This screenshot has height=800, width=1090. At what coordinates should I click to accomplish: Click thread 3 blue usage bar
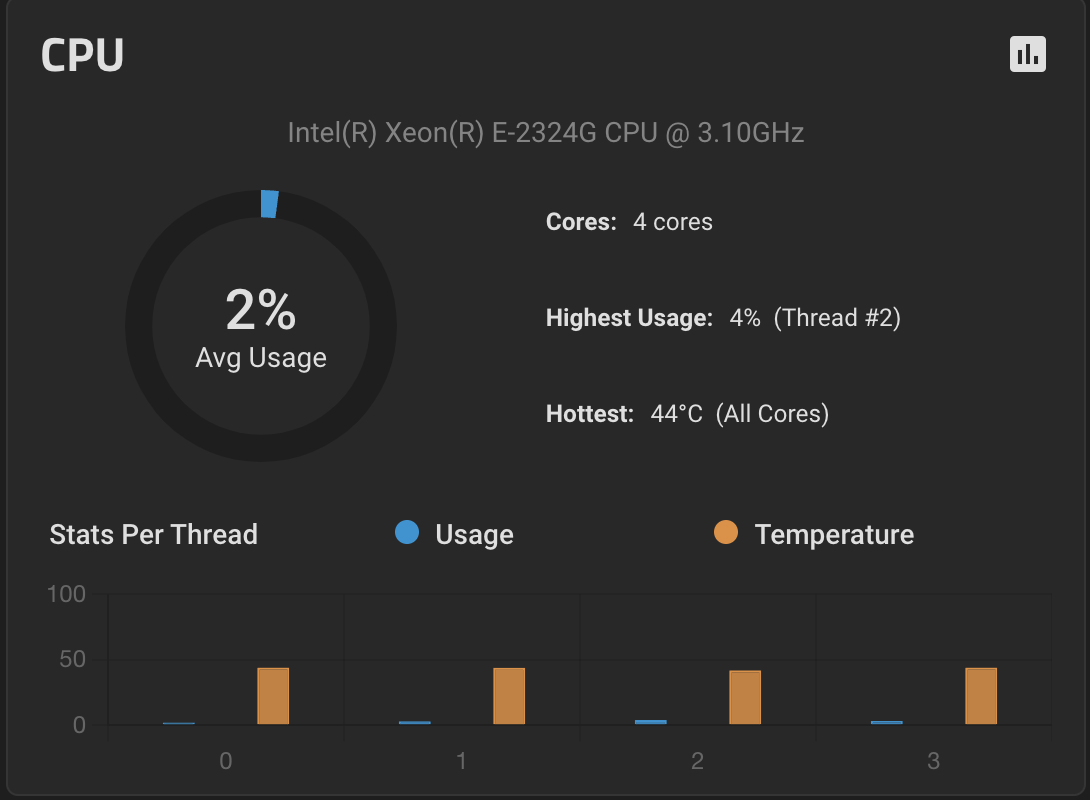[887, 723]
